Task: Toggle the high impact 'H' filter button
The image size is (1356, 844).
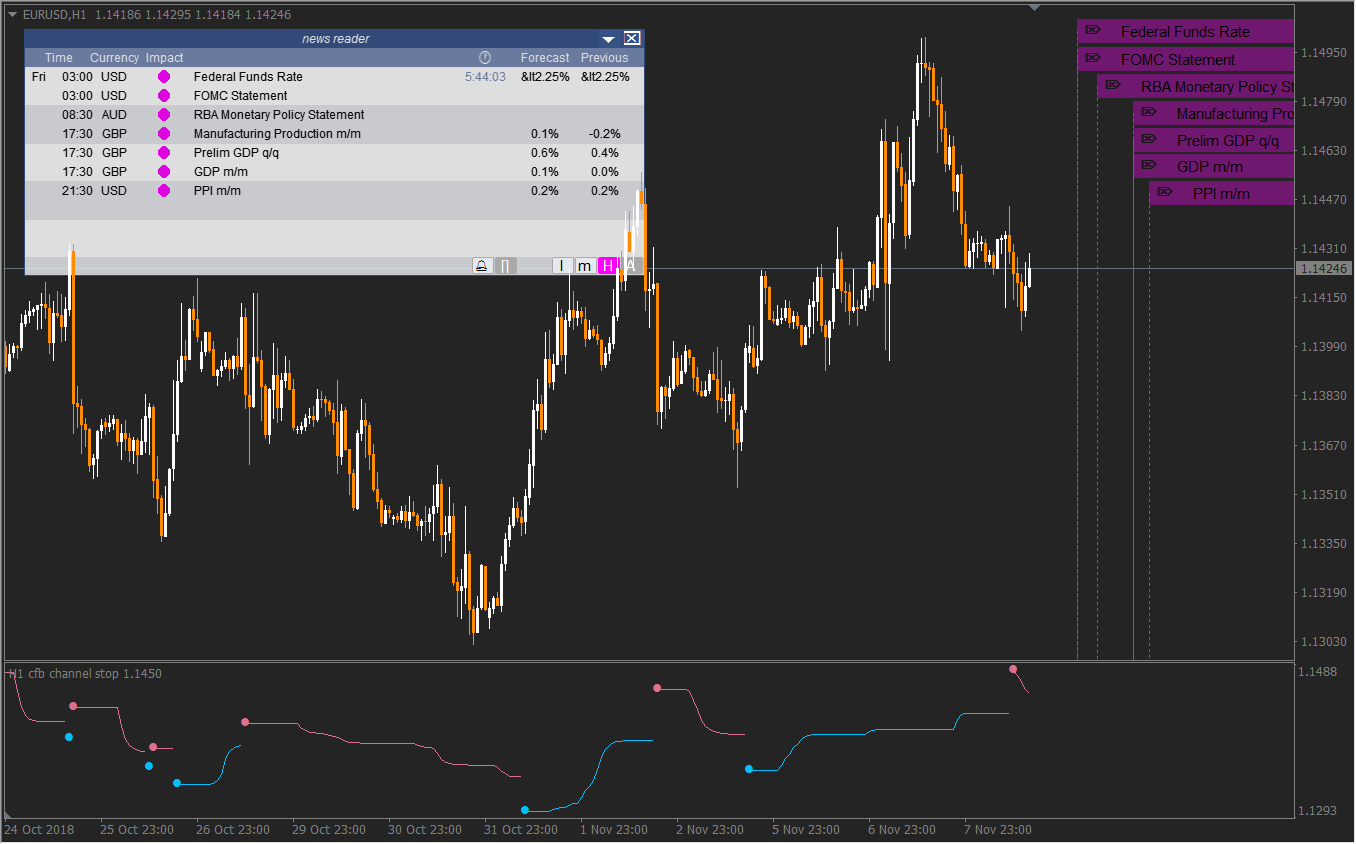Action: click(607, 266)
